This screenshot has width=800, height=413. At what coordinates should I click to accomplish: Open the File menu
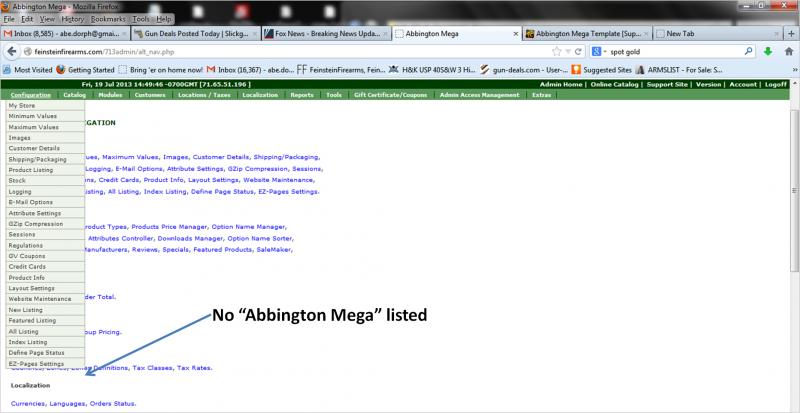click(x=9, y=19)
